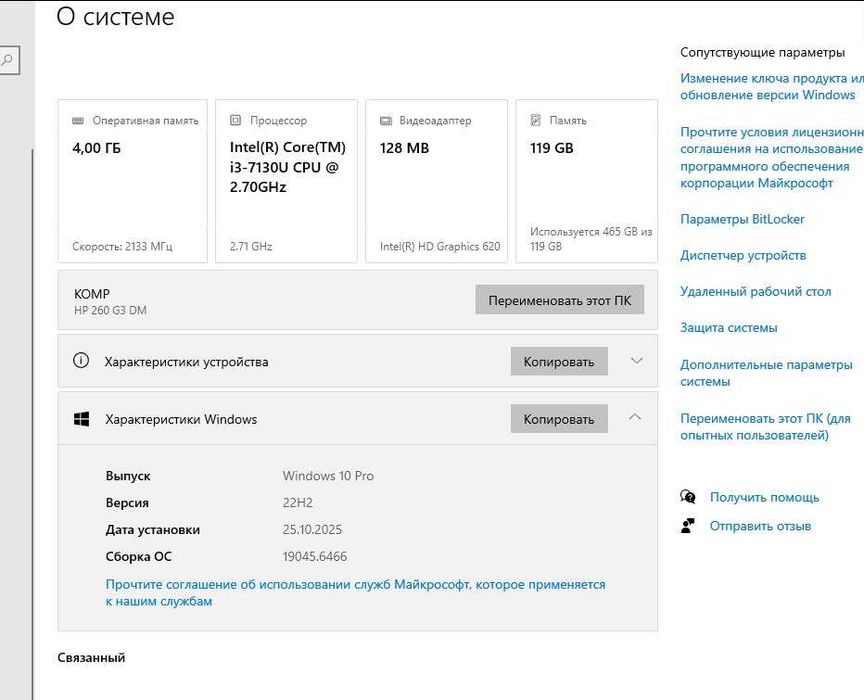Viewport: 864px width, 700px height.
Task: Click the 19045.6466 OS build value
Action: [315, 557]
